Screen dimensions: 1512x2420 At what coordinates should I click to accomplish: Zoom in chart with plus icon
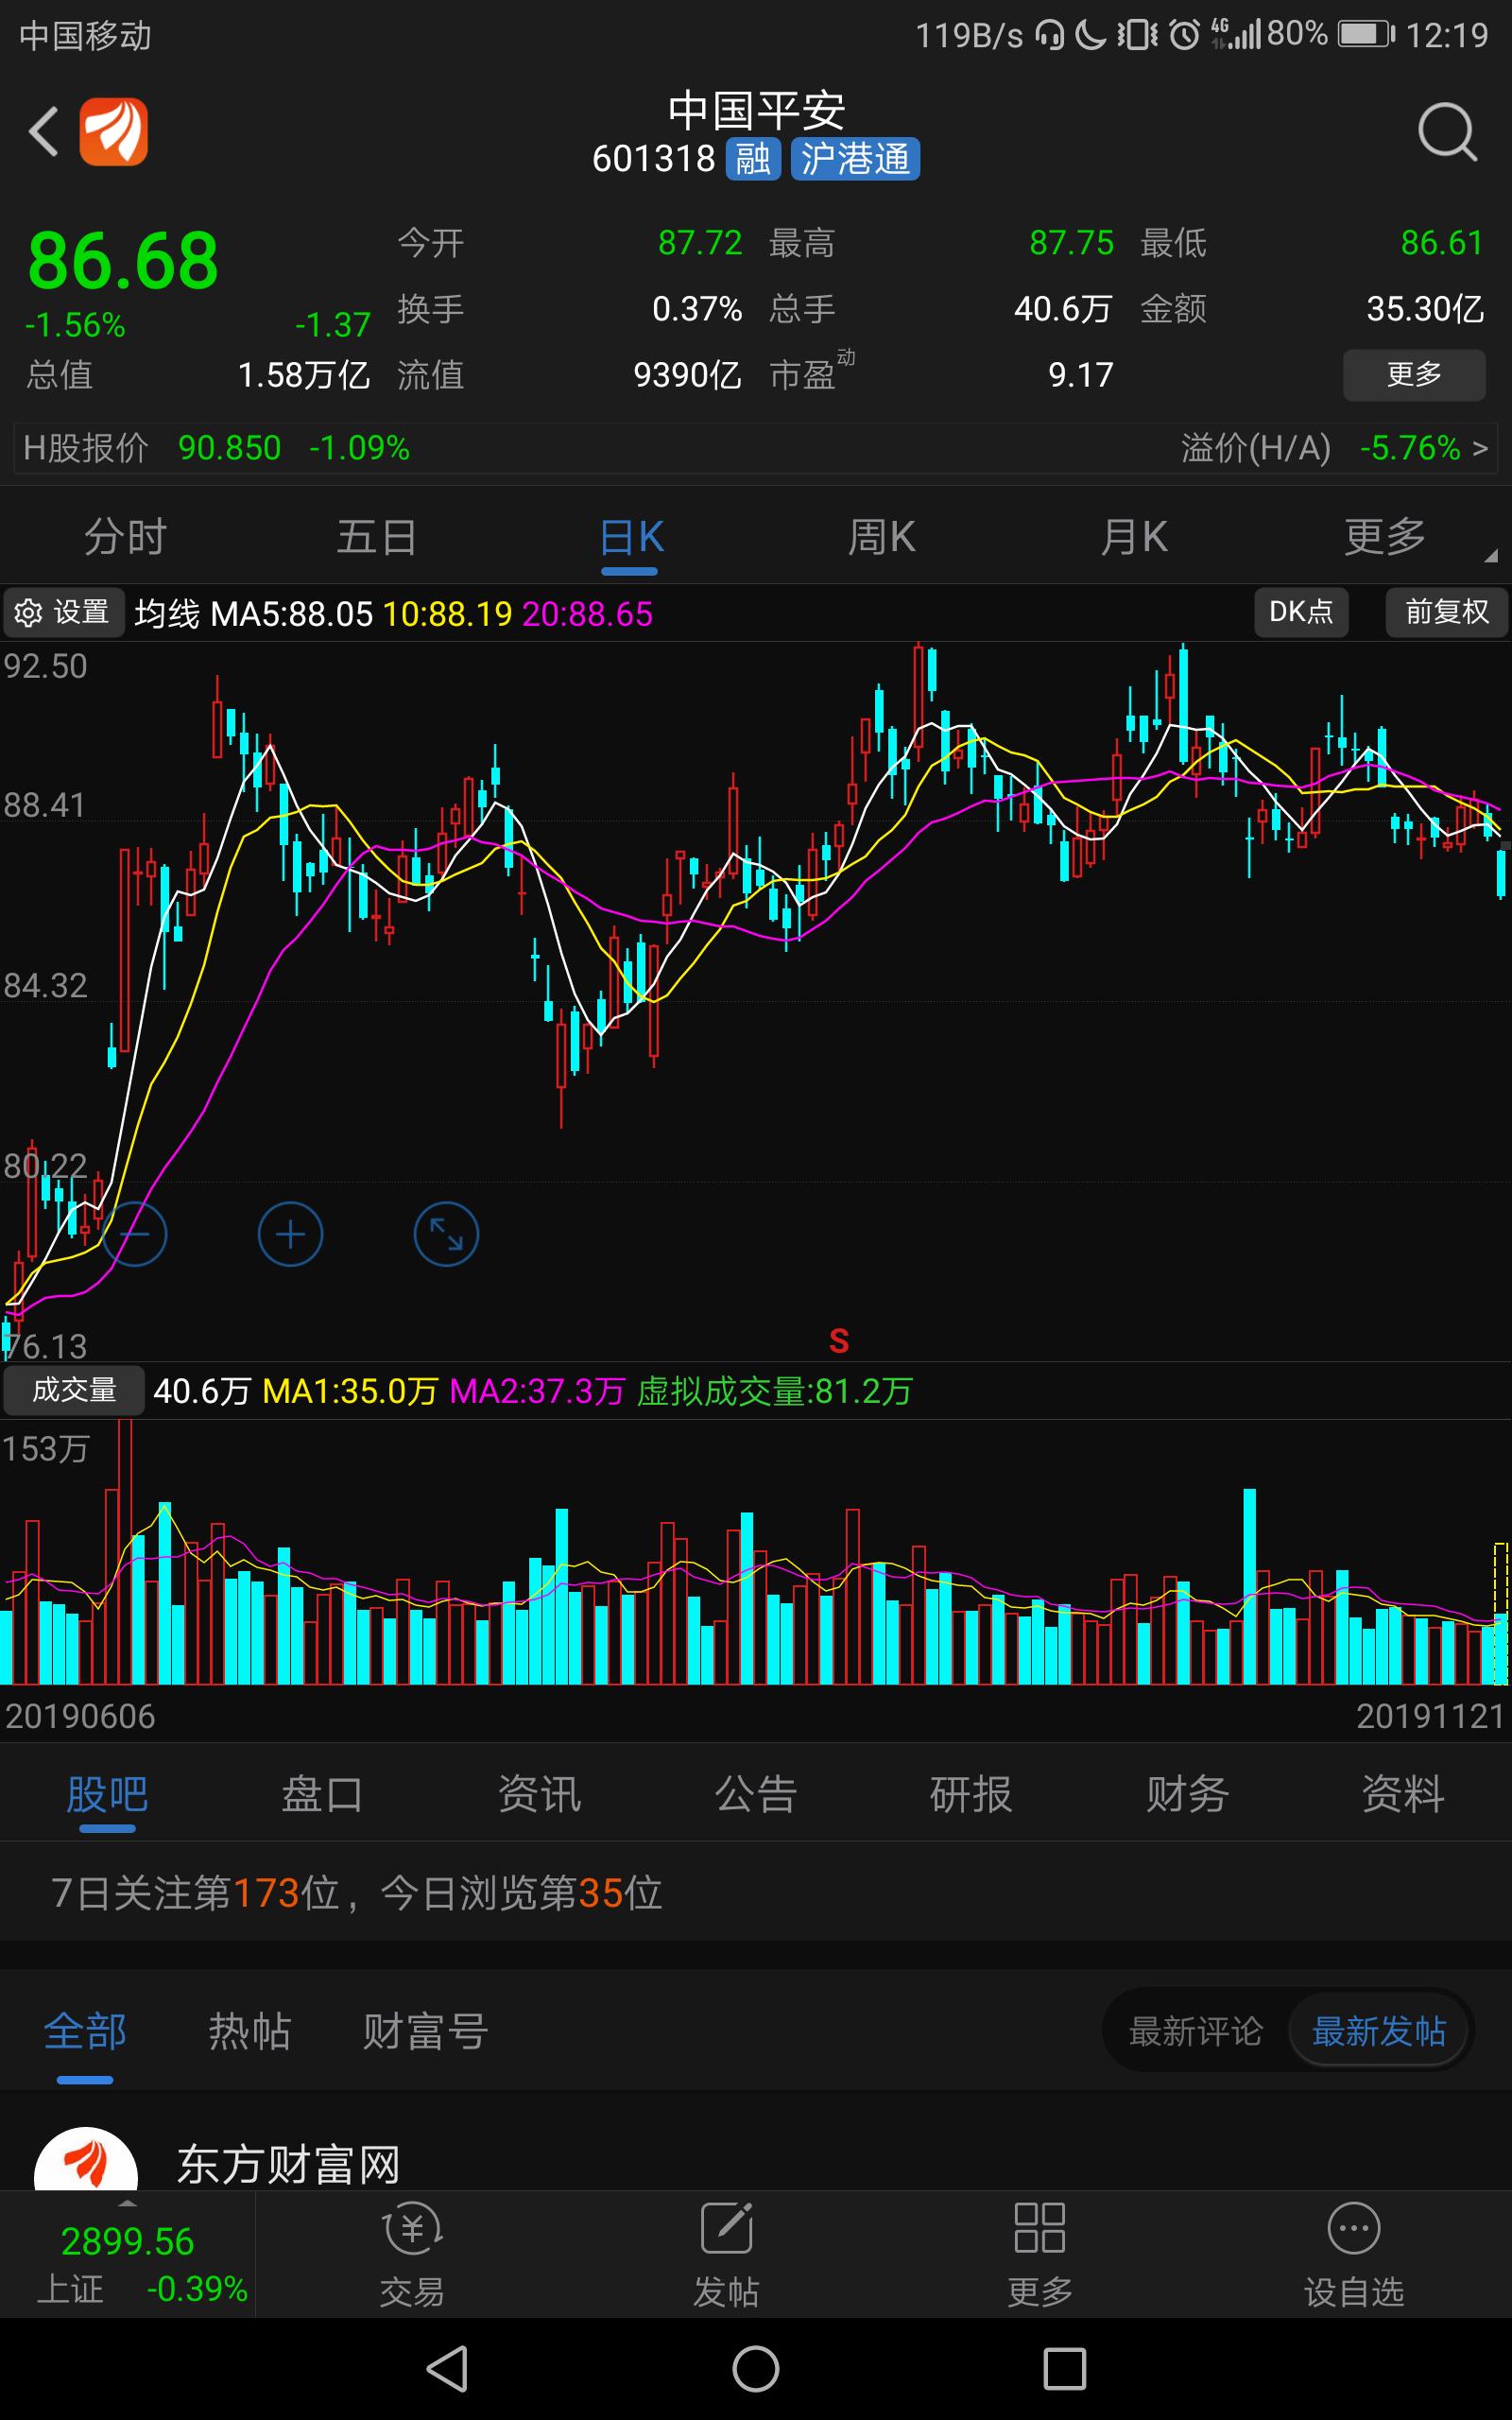coord(290,1234)
